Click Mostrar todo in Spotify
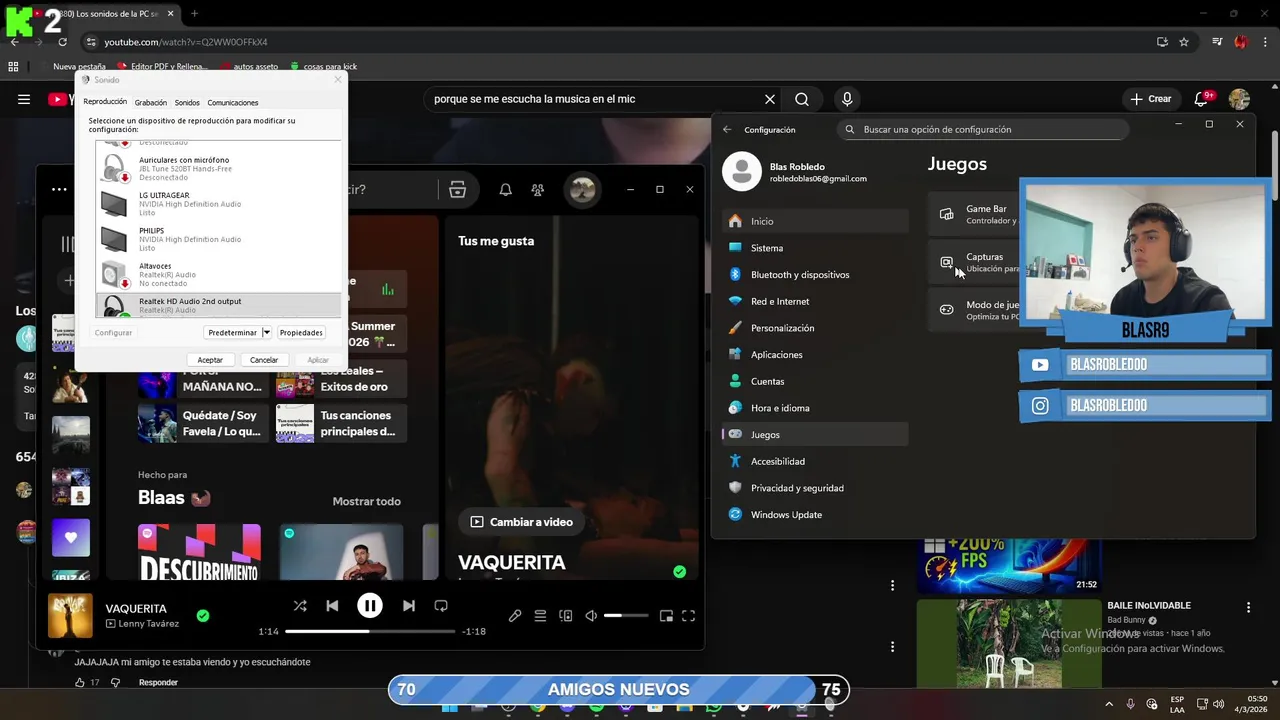Viewport: 1280px width, 720px height. coord(366,501)
